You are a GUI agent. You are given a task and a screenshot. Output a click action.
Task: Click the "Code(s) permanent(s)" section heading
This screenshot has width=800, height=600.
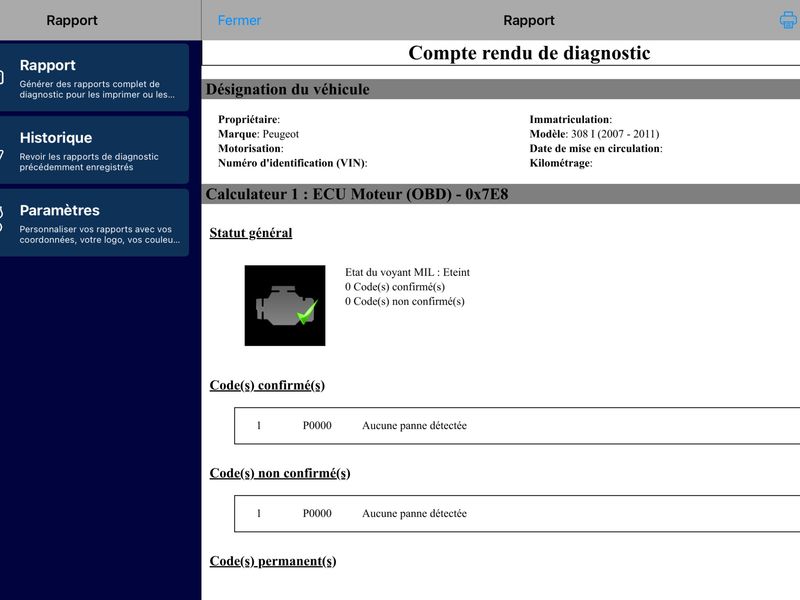pos(272,561)
